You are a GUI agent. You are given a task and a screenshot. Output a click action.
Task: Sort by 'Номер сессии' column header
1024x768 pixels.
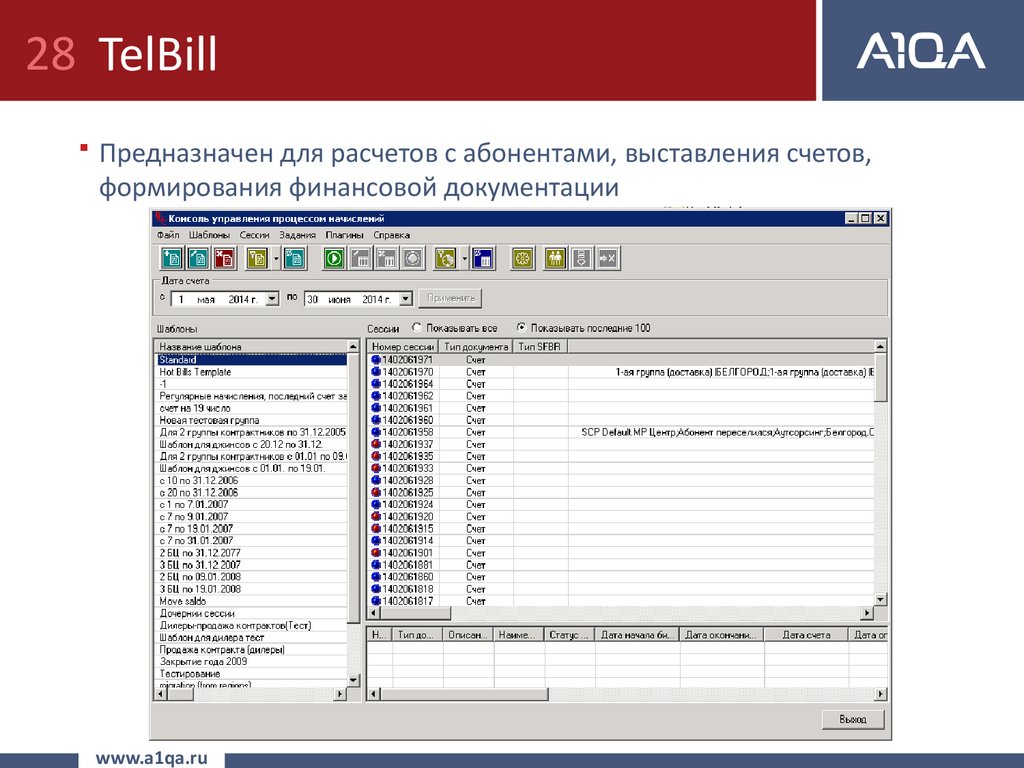tap(402, 347)
